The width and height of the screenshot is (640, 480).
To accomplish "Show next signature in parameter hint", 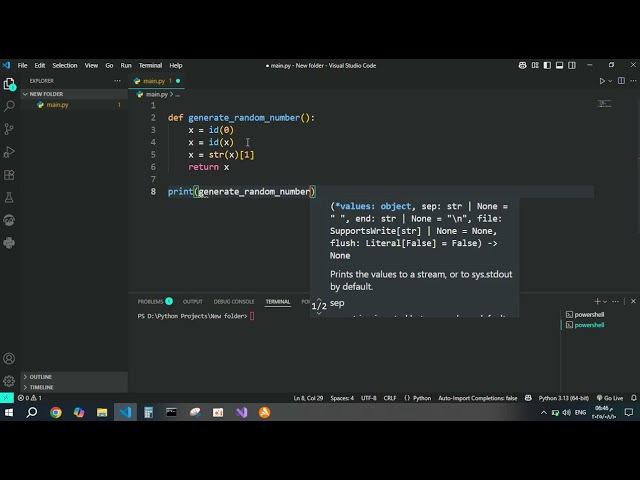I will [x=319, y=313].
